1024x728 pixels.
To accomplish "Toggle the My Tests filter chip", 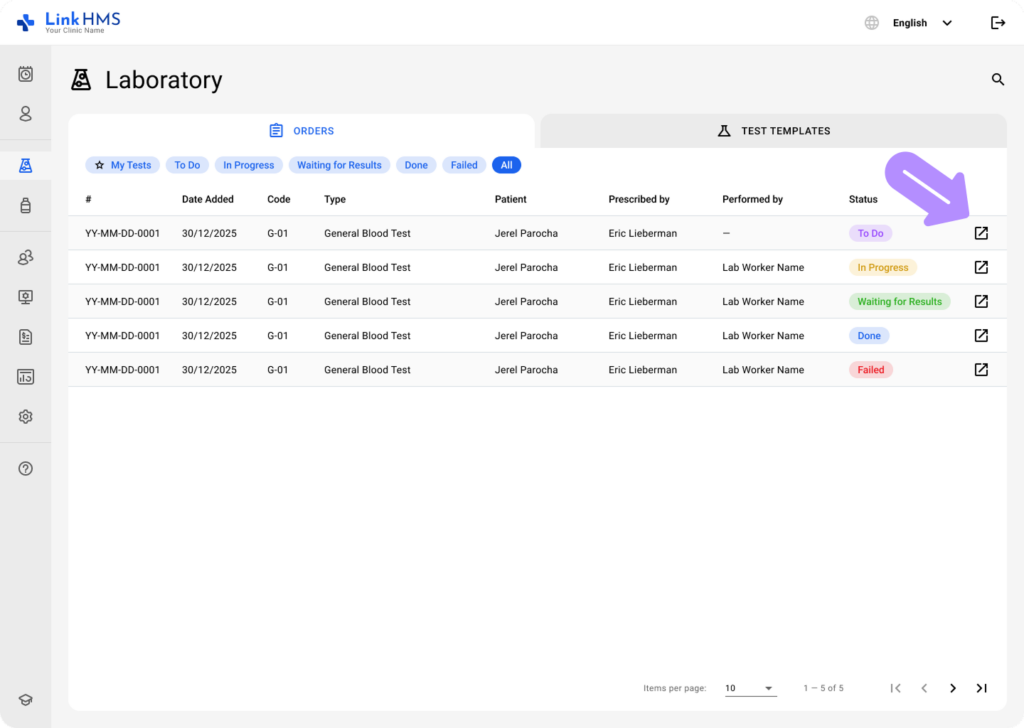I will [x=123, y=165].
